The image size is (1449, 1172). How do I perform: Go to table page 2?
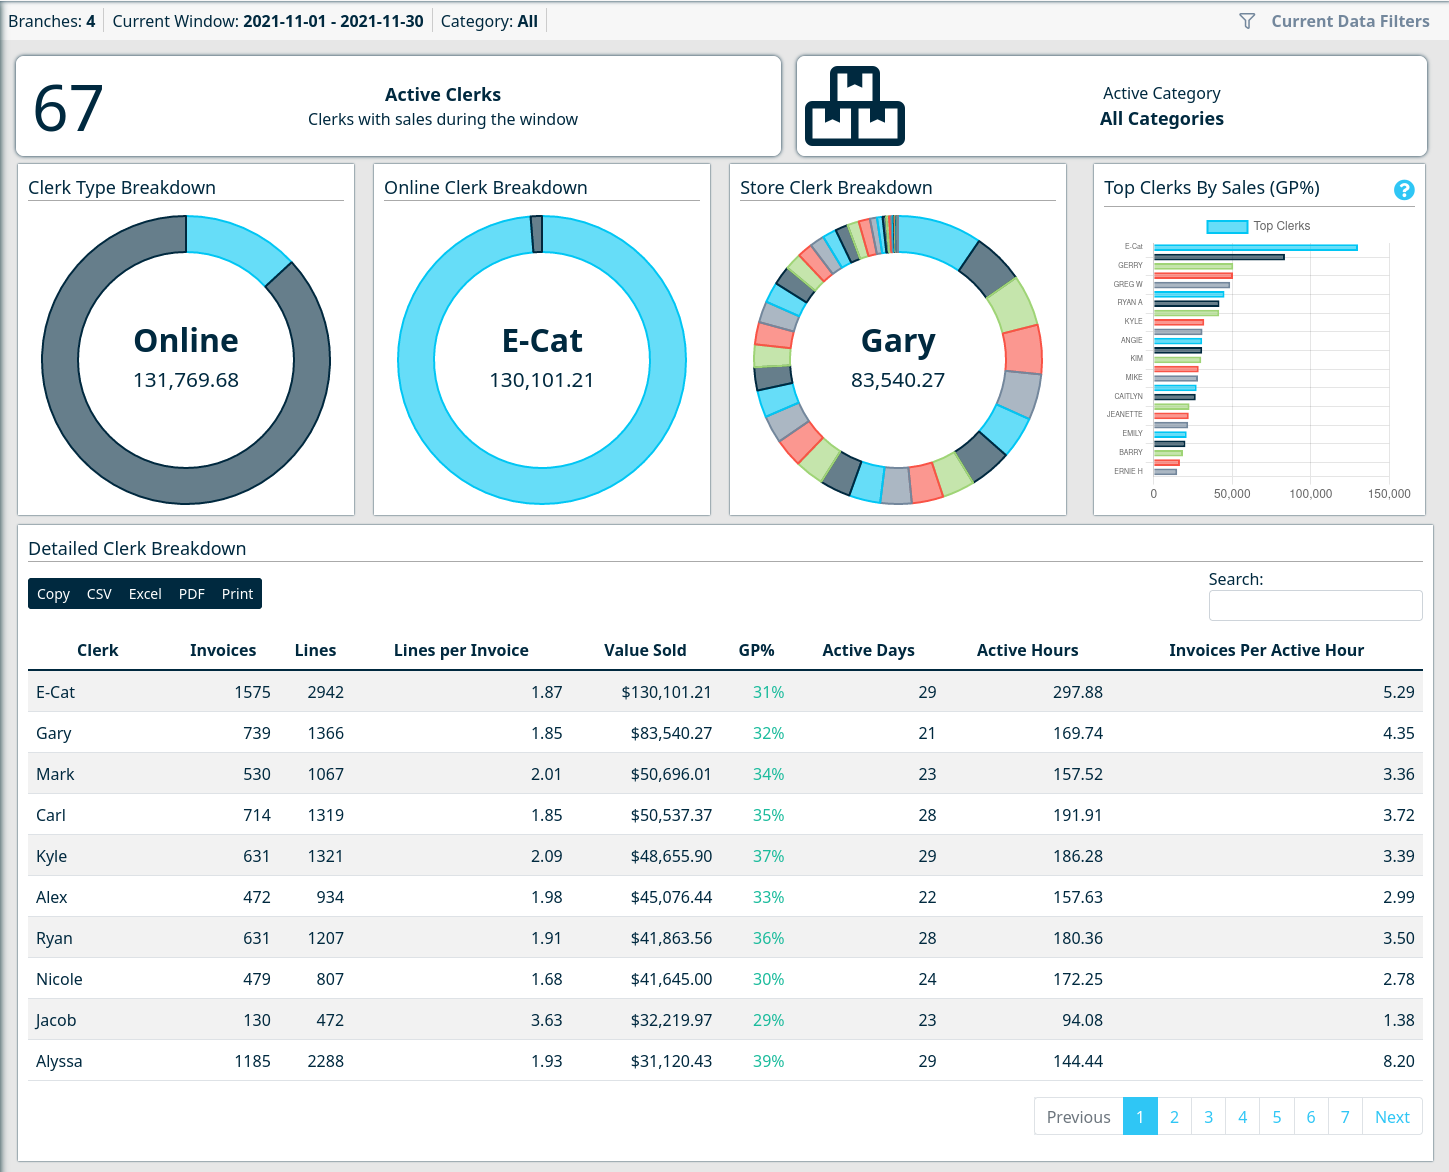[1174, 1117]
